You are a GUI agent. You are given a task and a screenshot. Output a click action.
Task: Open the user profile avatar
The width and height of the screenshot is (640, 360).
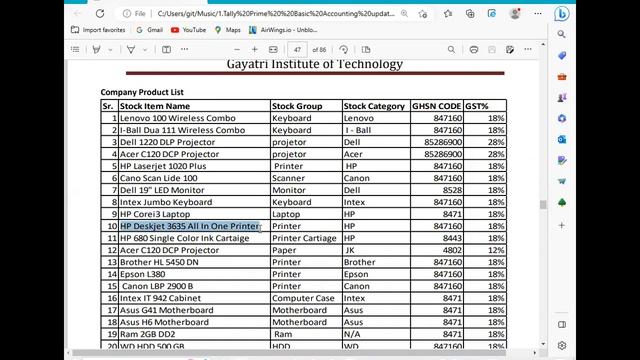515,13
